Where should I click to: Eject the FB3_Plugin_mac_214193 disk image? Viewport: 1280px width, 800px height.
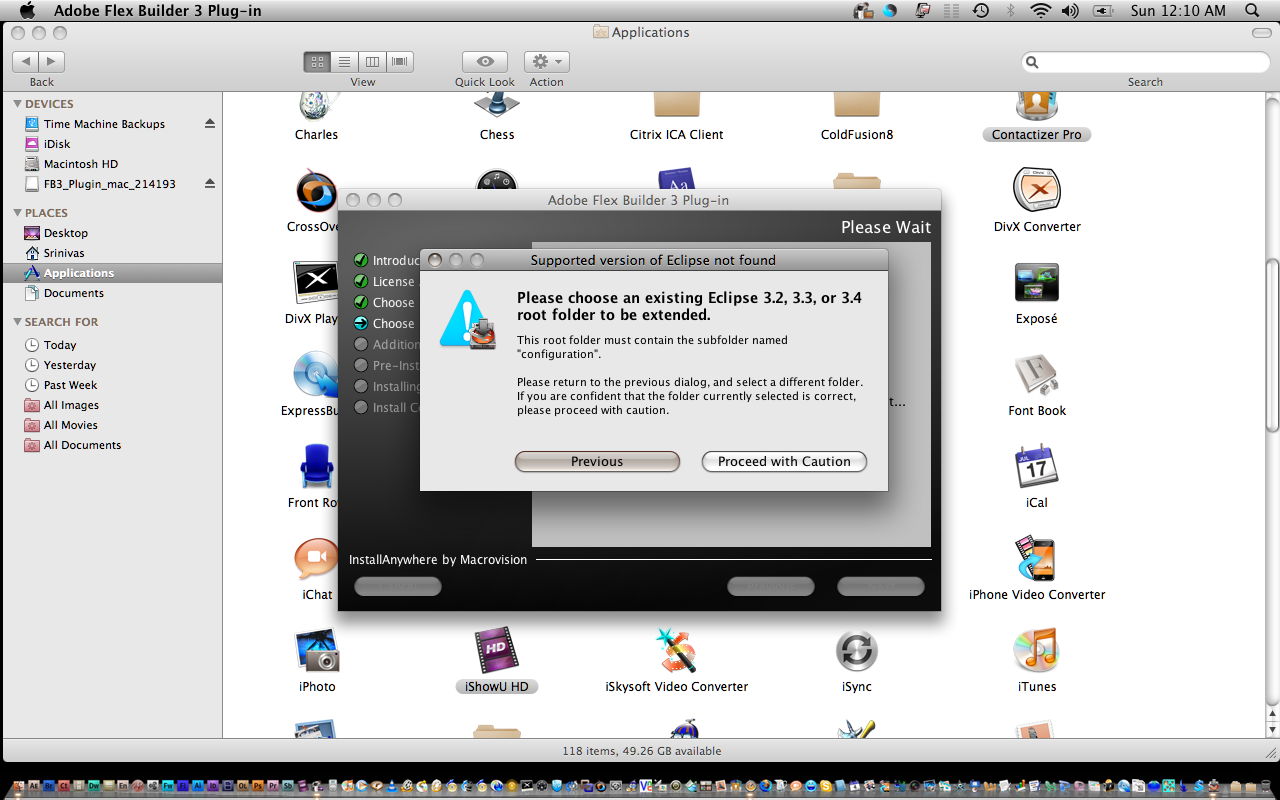(210, 184)
